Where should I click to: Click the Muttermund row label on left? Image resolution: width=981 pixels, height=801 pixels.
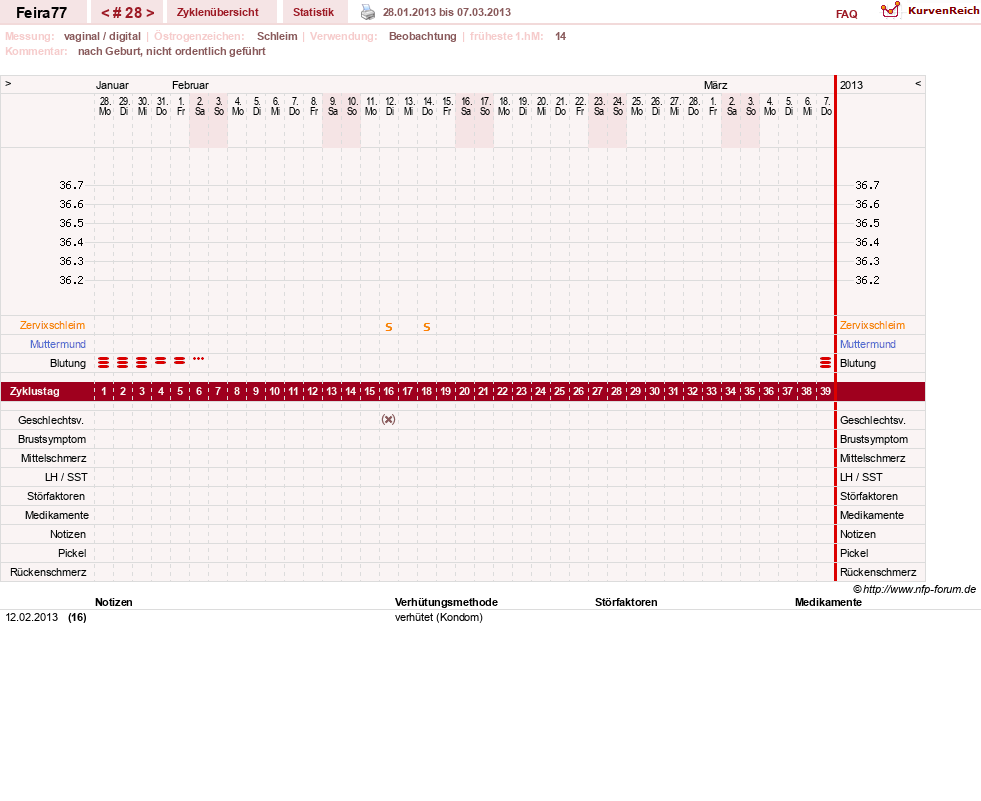58,344
